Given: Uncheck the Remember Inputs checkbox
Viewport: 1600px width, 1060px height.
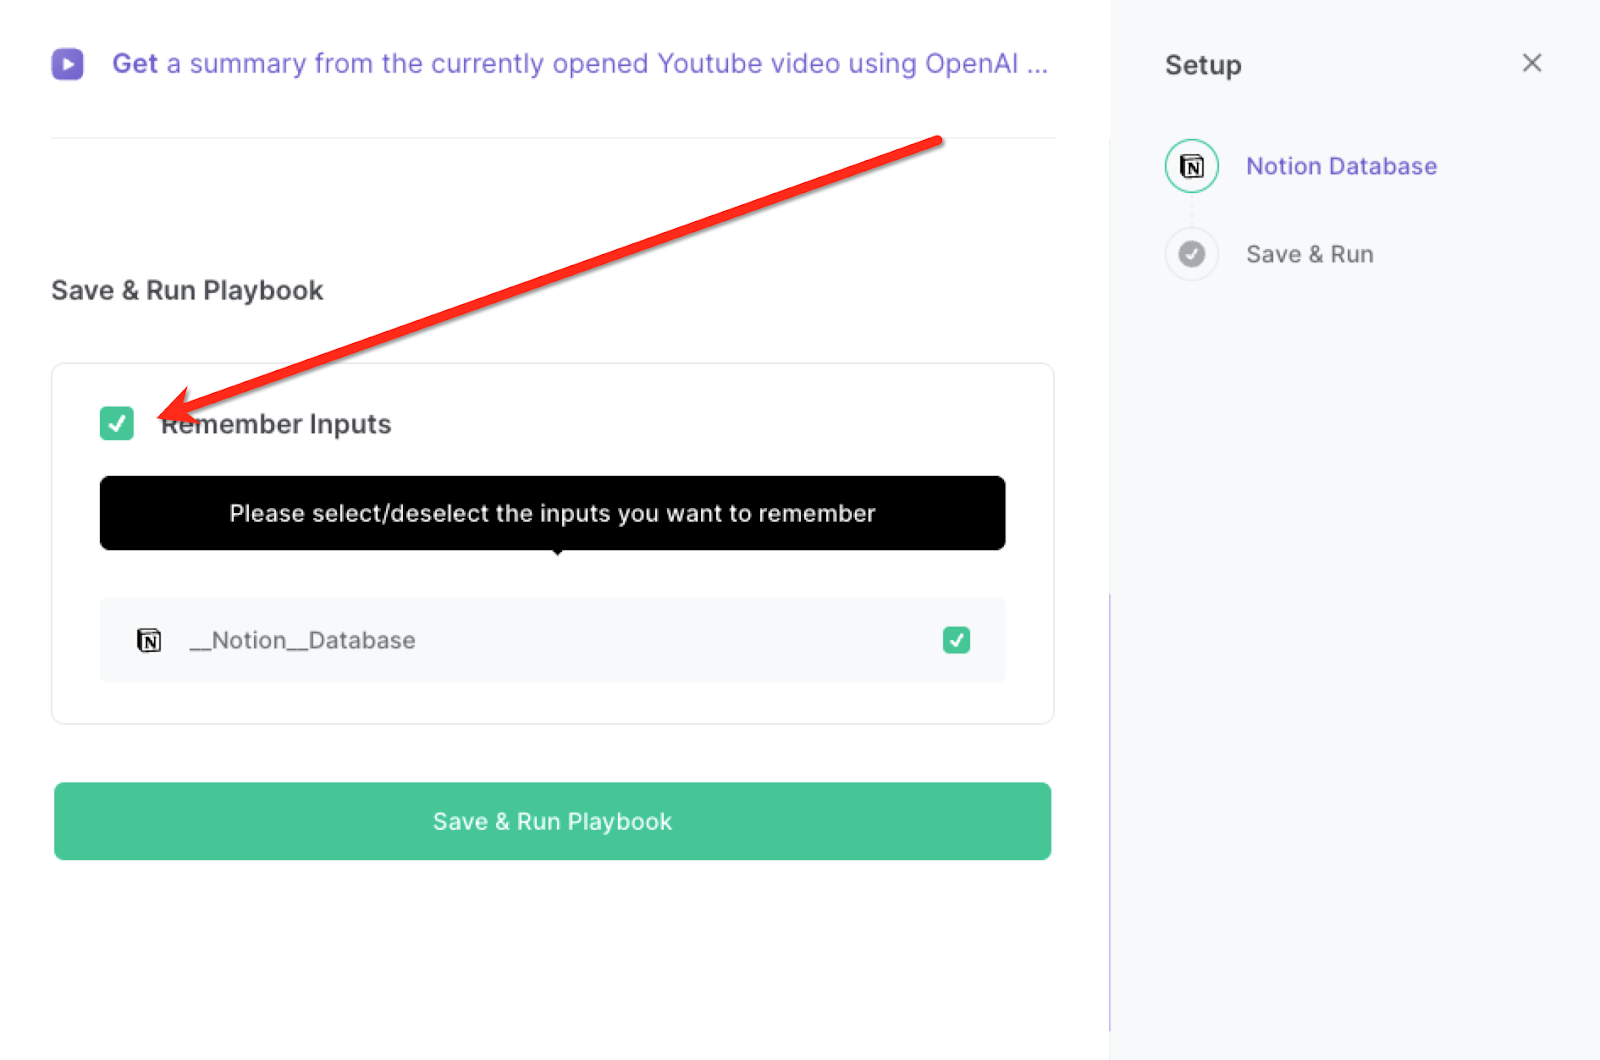Looking at the screenshot, I should (117, 423).
